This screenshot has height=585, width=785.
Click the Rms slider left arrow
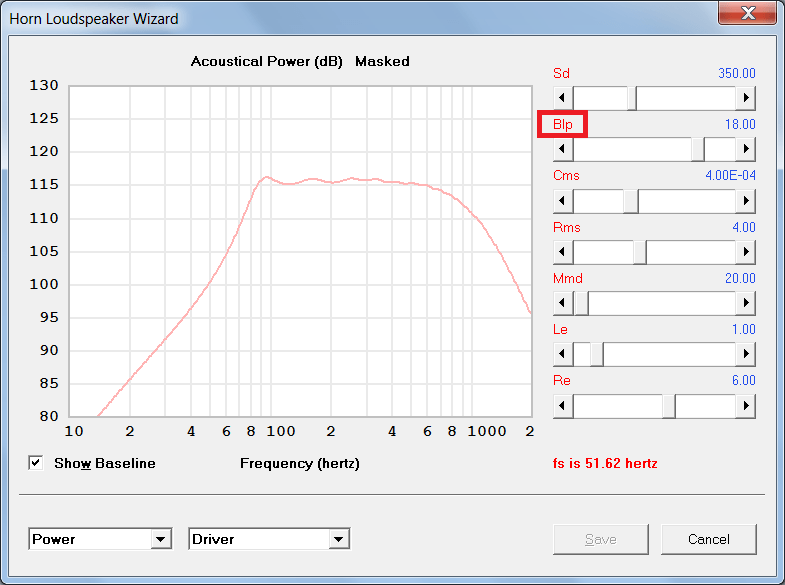(x=563, y=252)
